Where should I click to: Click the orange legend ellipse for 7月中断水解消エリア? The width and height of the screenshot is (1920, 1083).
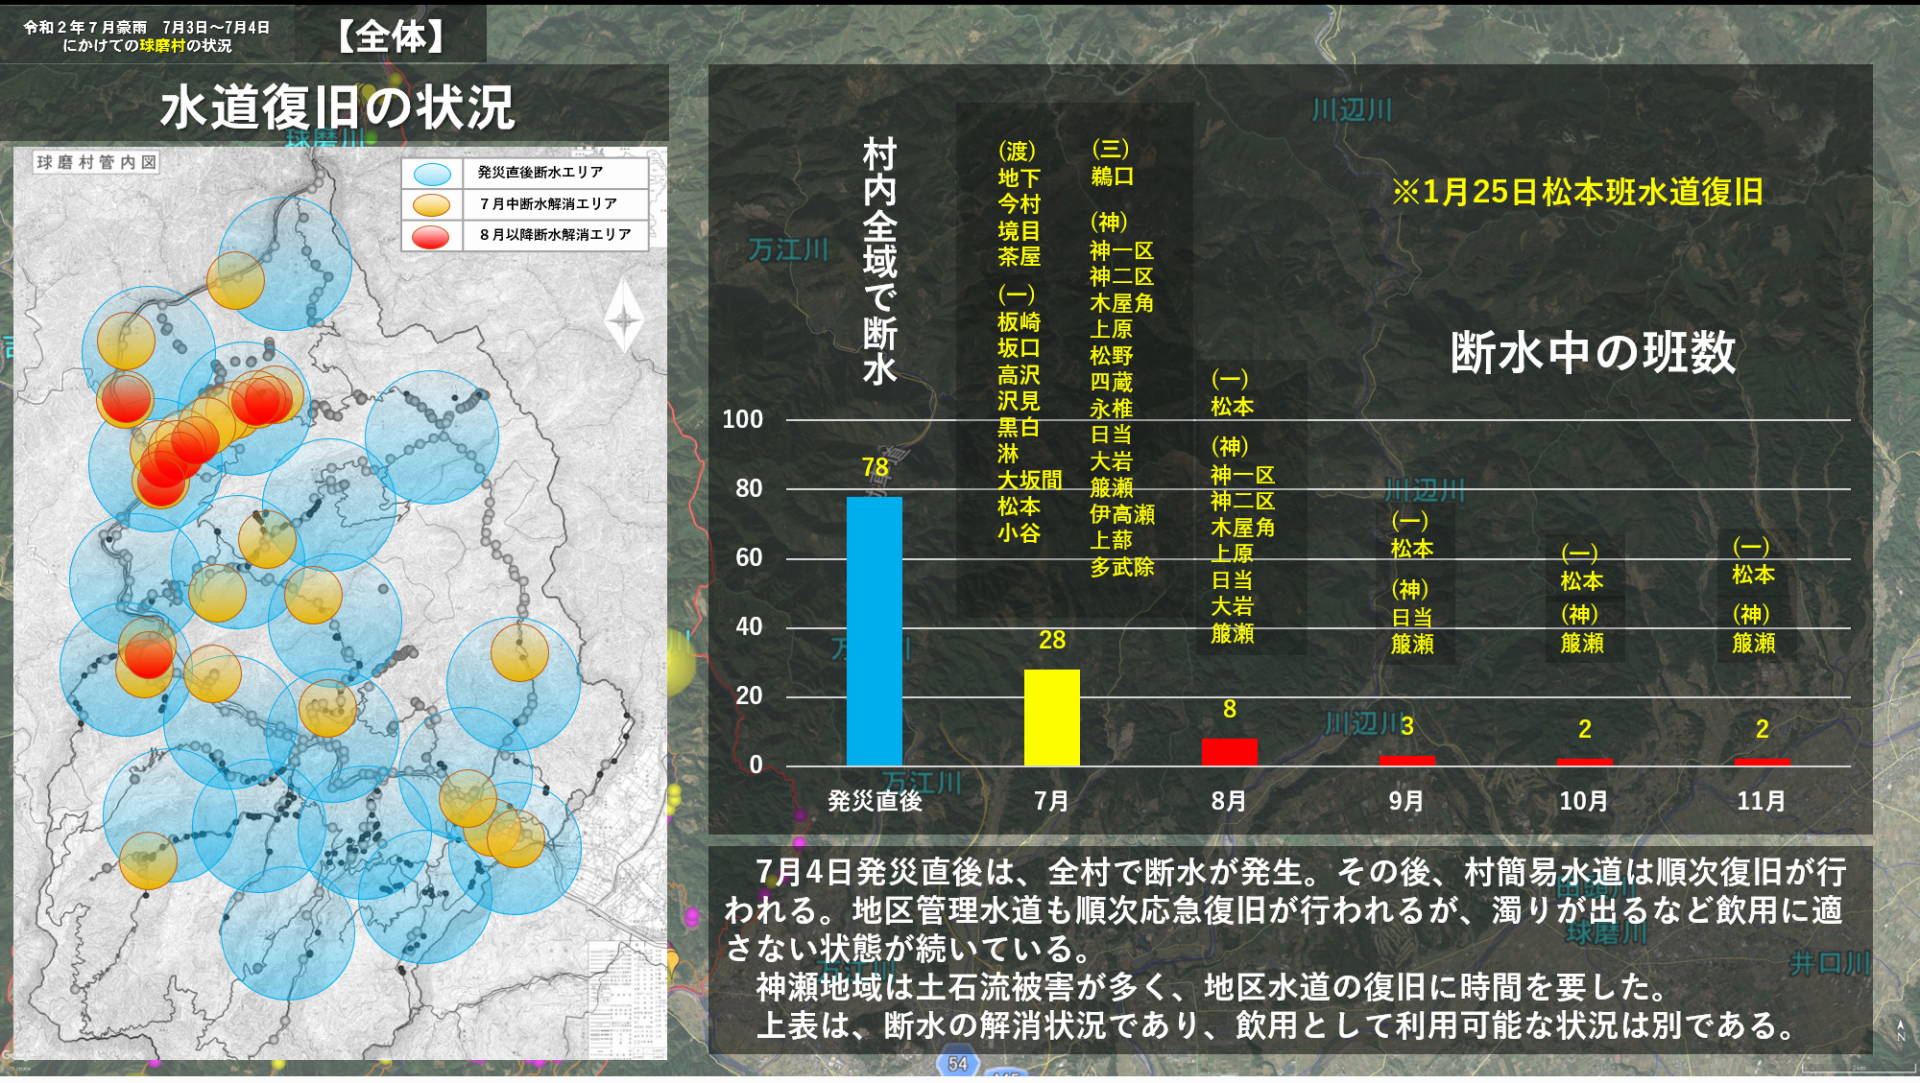click(x=433, y=204)
